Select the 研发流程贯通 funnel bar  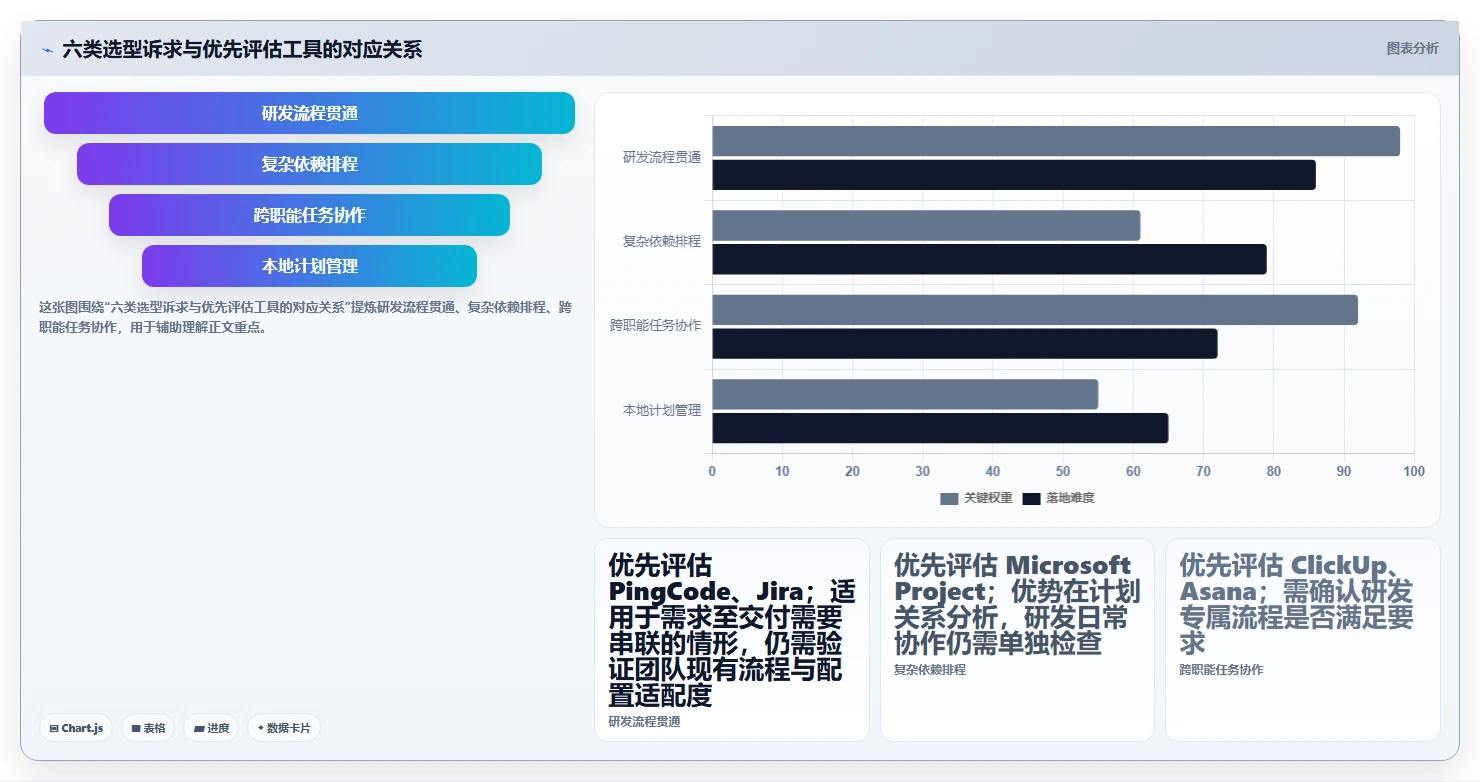[309, 113]
